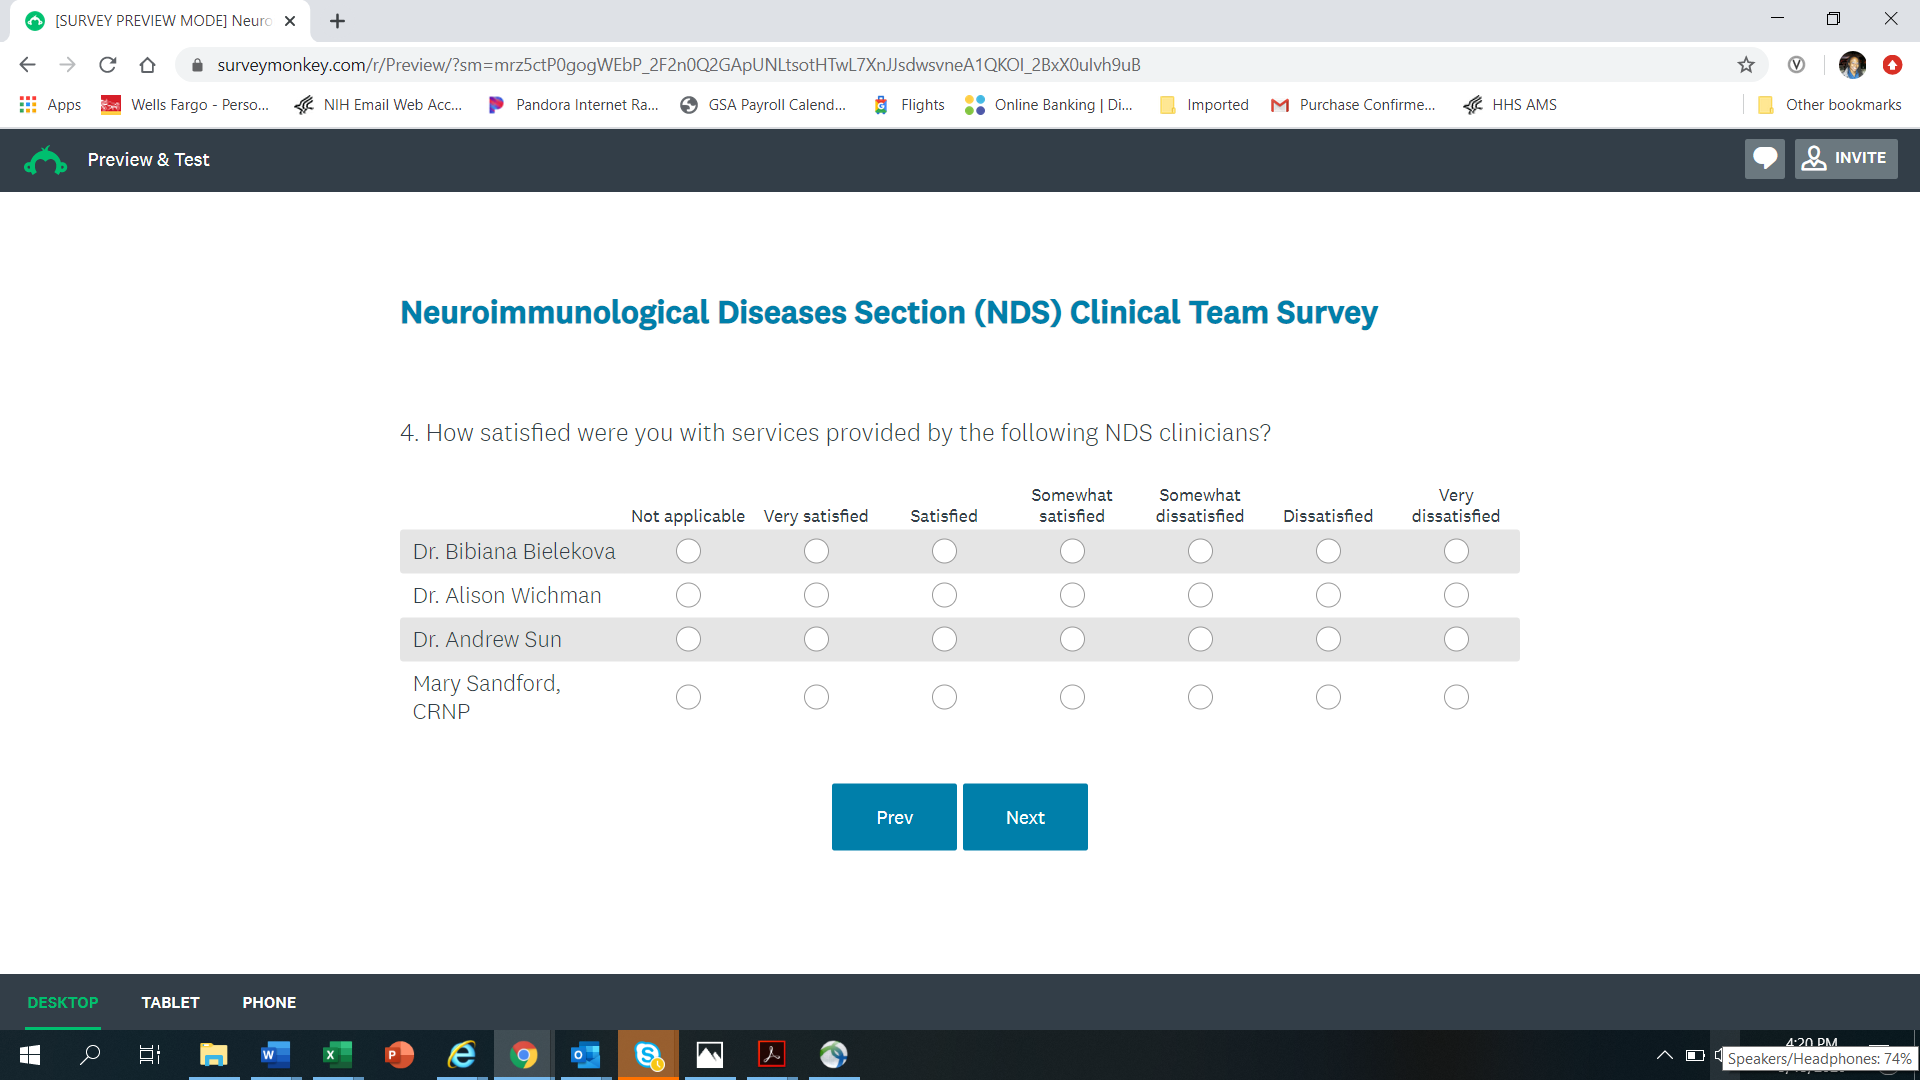Viewport: 1920px width, 1080px height.
Task: Select Very satisfied for Dr. Bibiana Bielekova
Action: (x=816, y=551)
